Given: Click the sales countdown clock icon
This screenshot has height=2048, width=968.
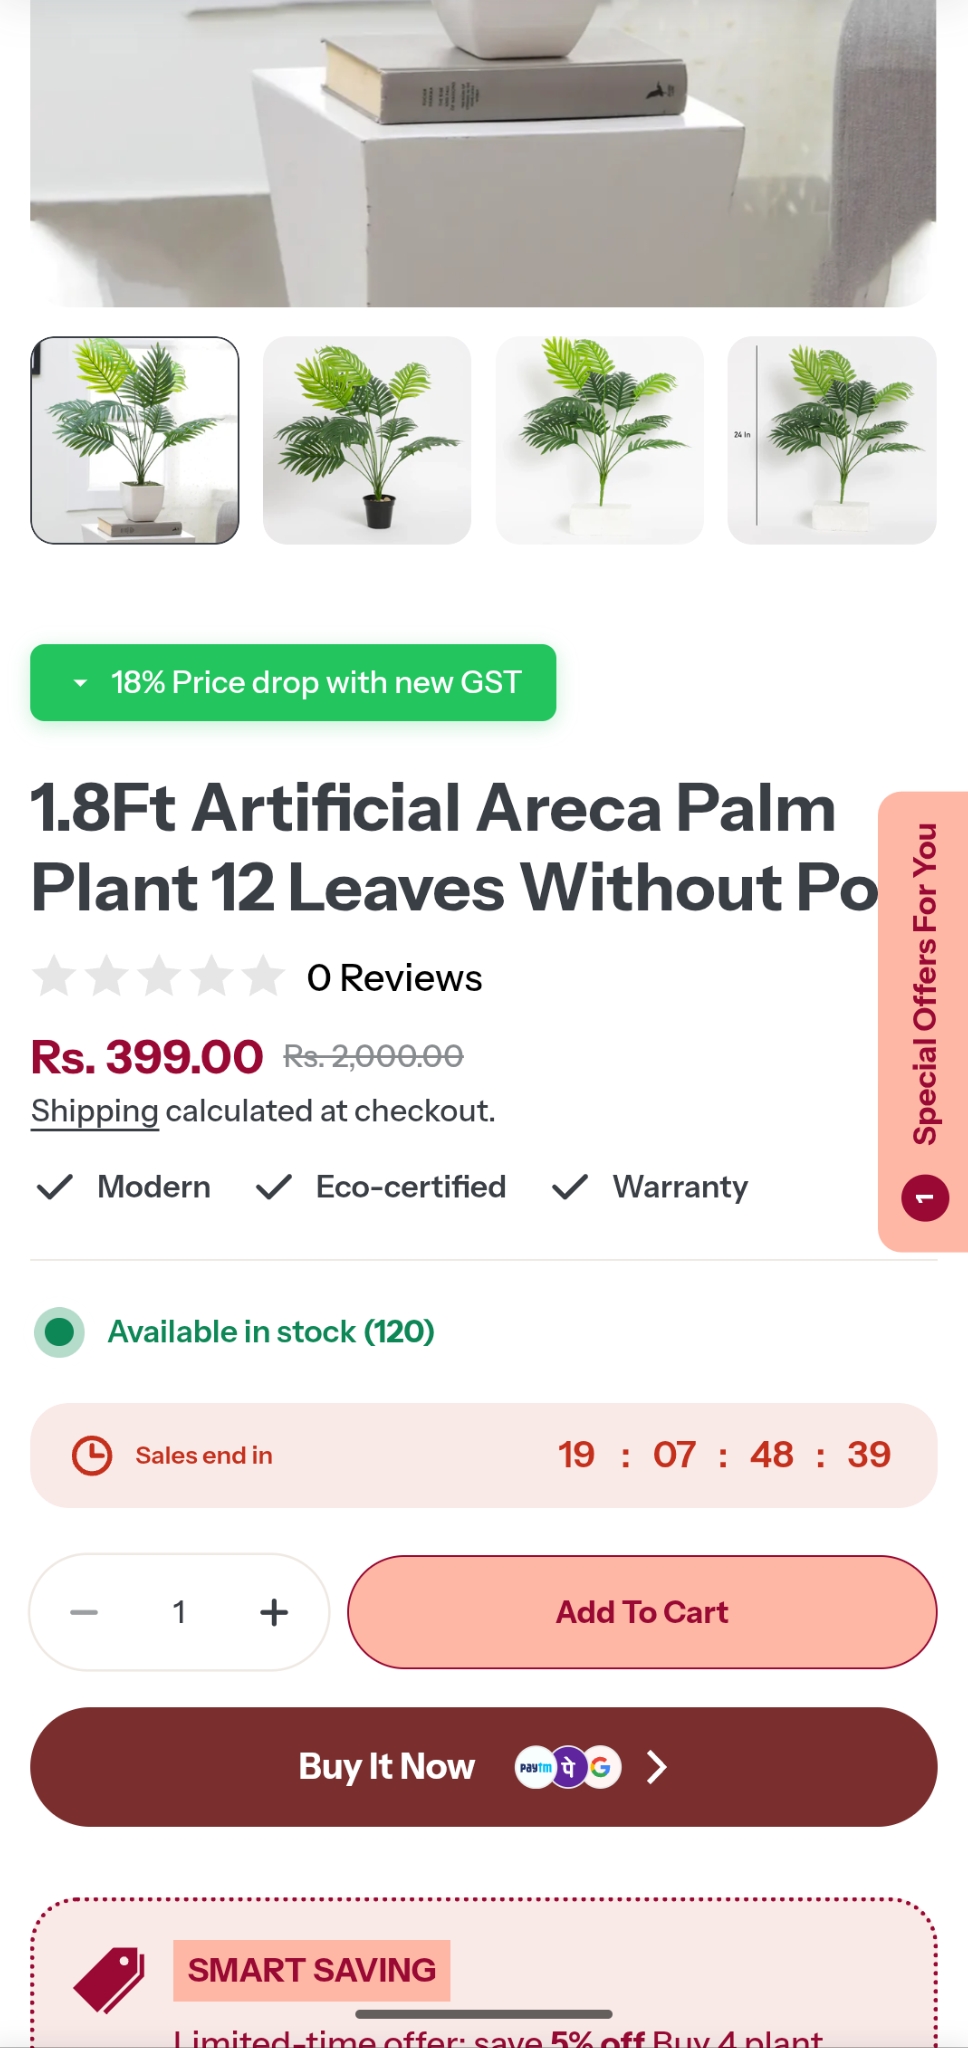Looking at the screenshot, I should tap(92, 1456).
